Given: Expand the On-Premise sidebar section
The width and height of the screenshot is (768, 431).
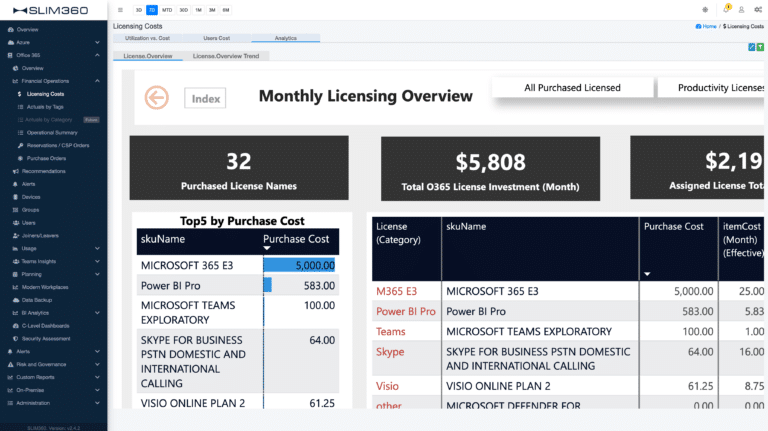Looking at the screenshot, I should [x=53, y=390].
